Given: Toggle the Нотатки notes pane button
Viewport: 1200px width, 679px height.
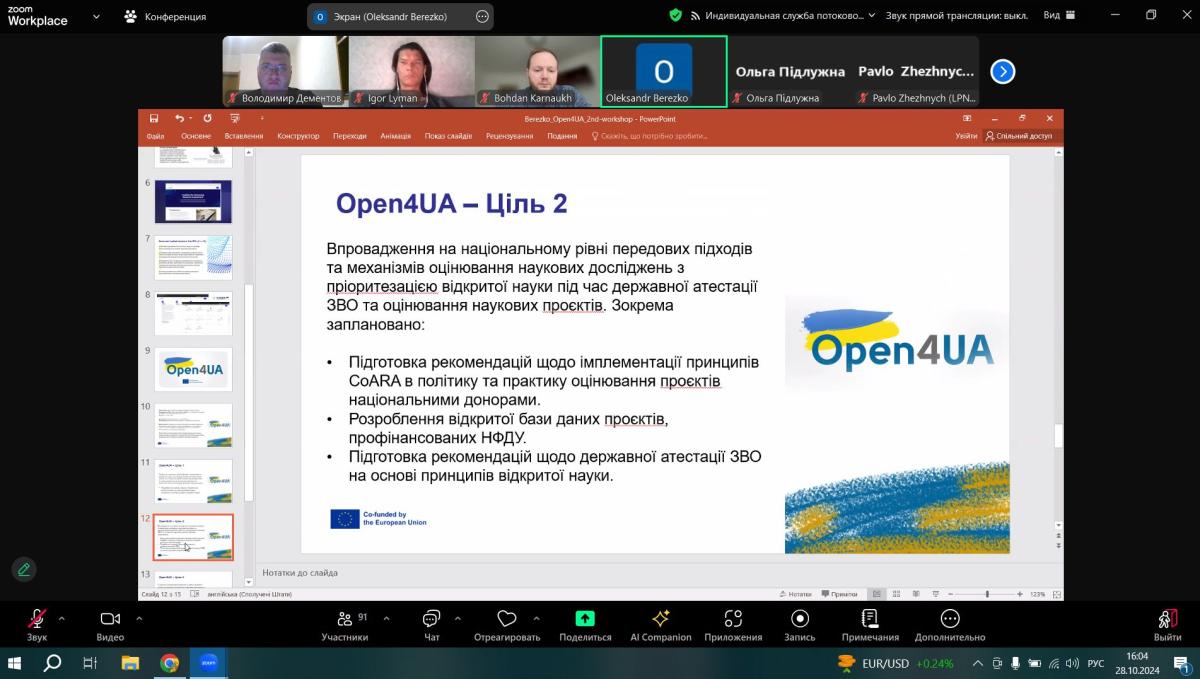Looking at the screenshot, I should click(798, 594).
